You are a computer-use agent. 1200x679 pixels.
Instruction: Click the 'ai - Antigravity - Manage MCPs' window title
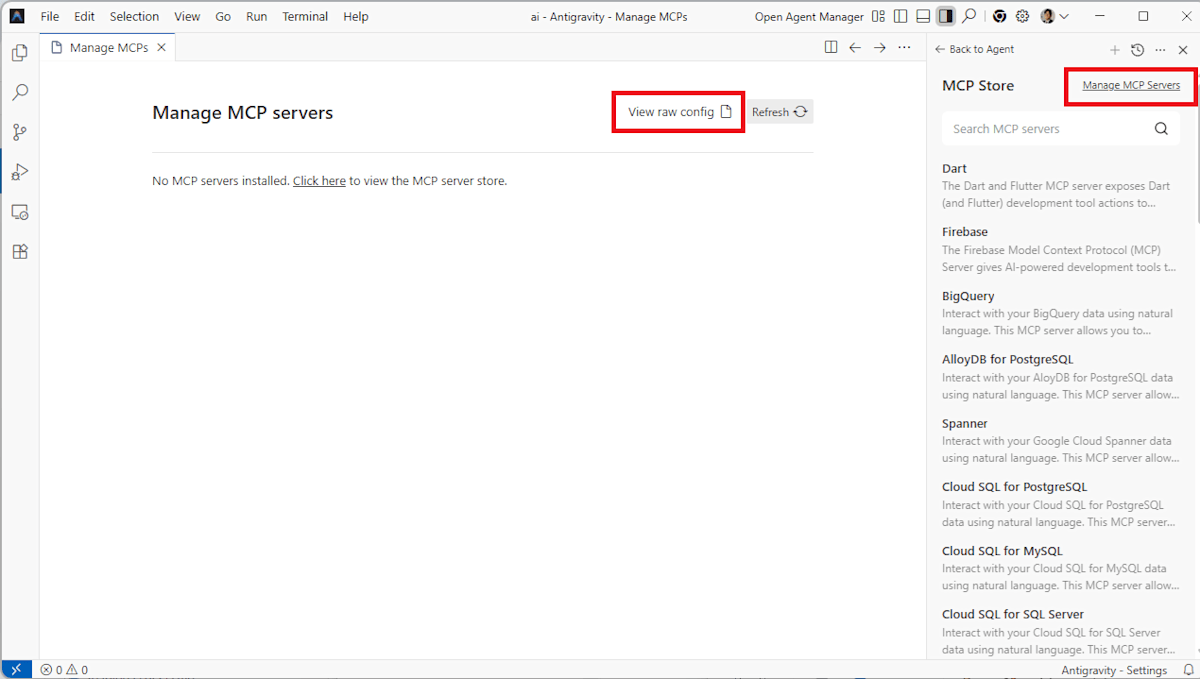609,16
